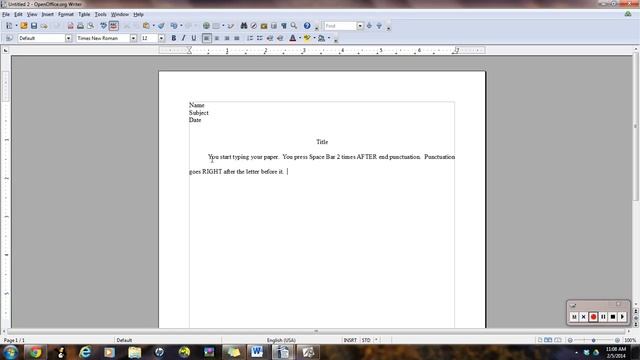Save the document with the Save icon
640x360 pixels.
(x=34, y=26)
